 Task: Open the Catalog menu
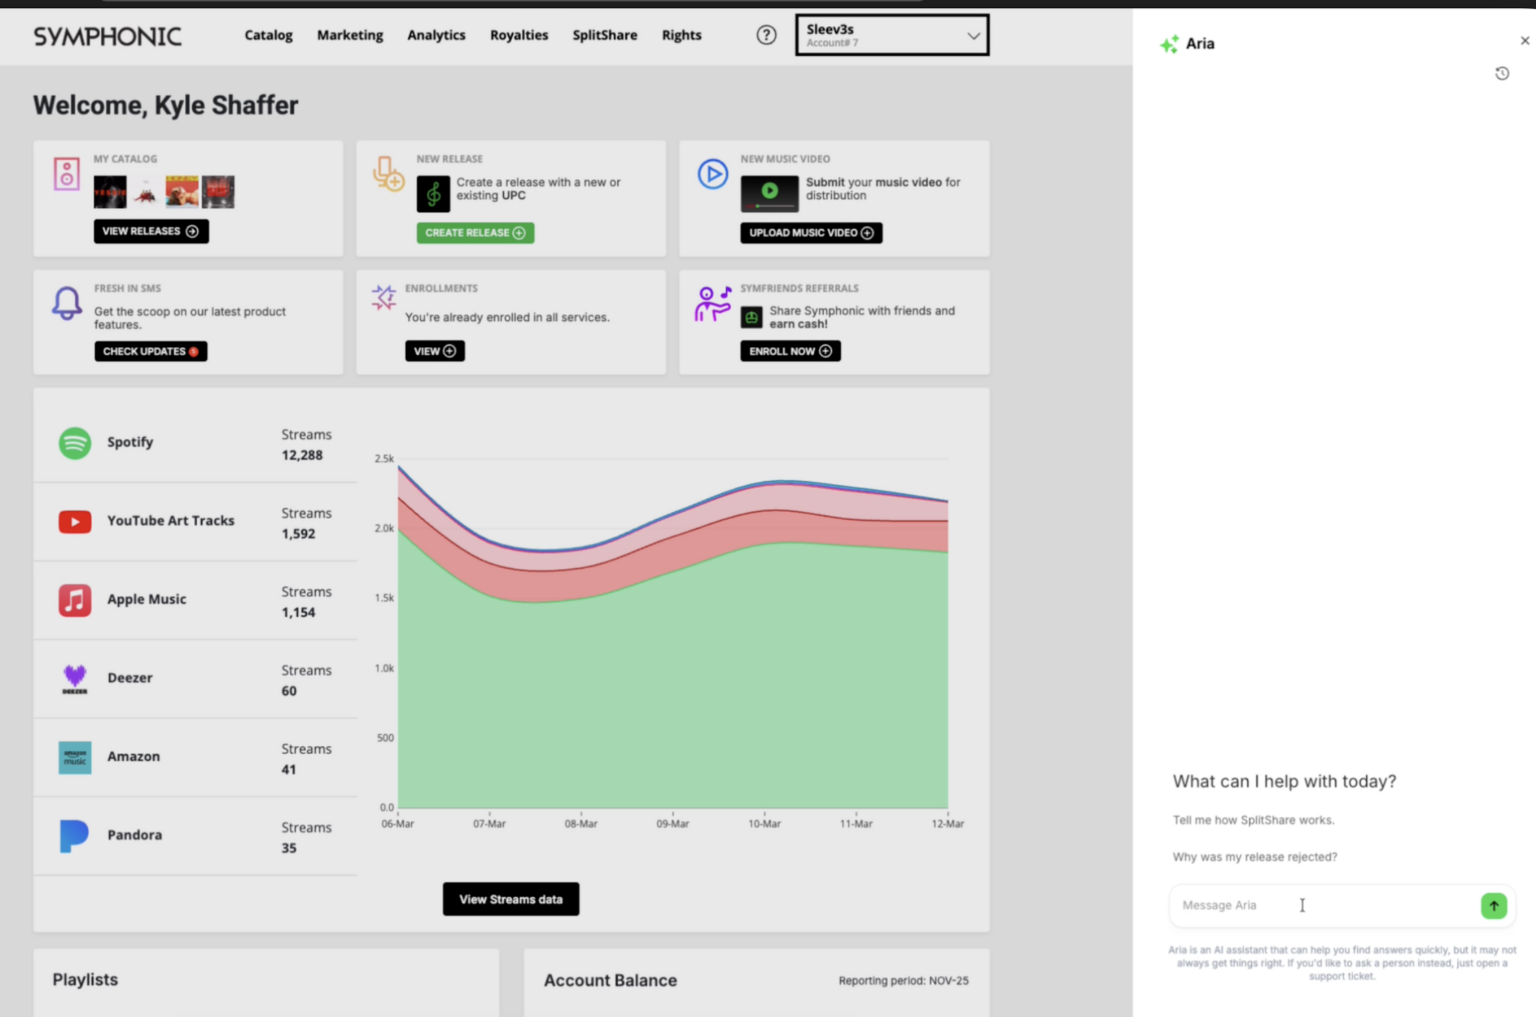click(268, 35)
